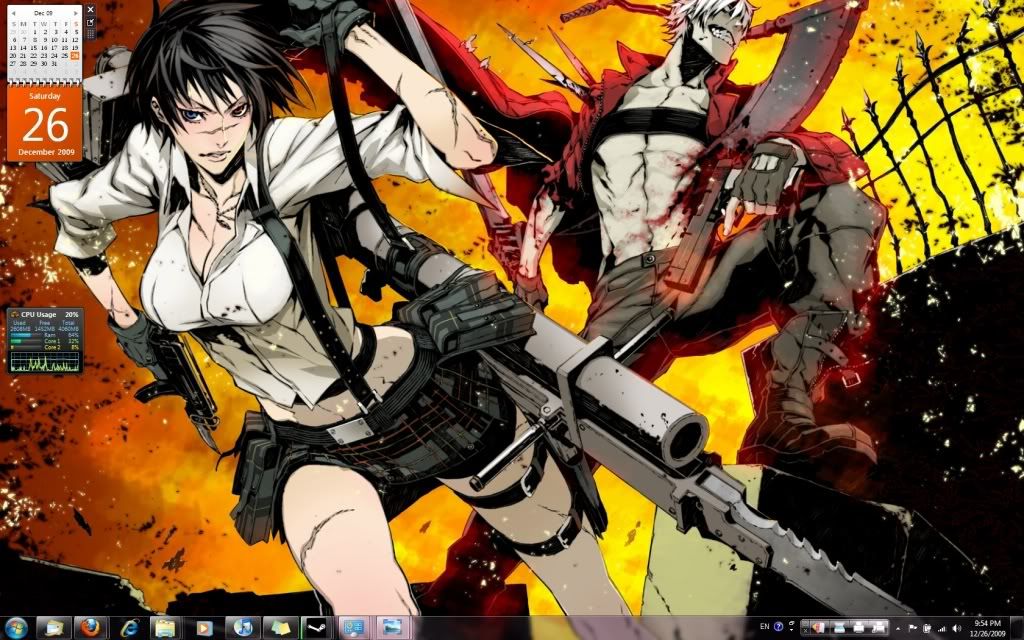The image size is (1024, 640).
Task: Open the taskbar clock showing 9:54 PM
Action: click(987, 628)
